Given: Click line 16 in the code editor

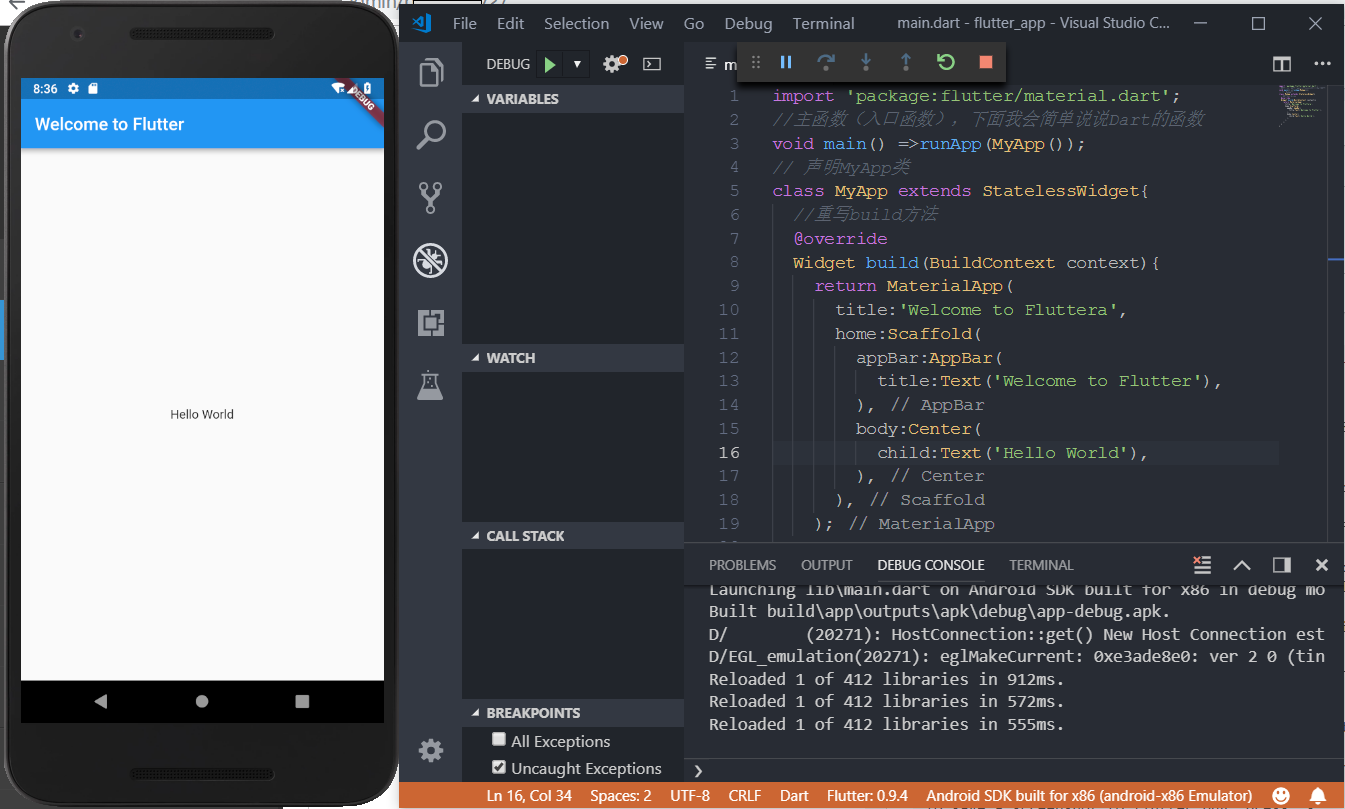Looking at the screenshot, I should click(1010, 453).
